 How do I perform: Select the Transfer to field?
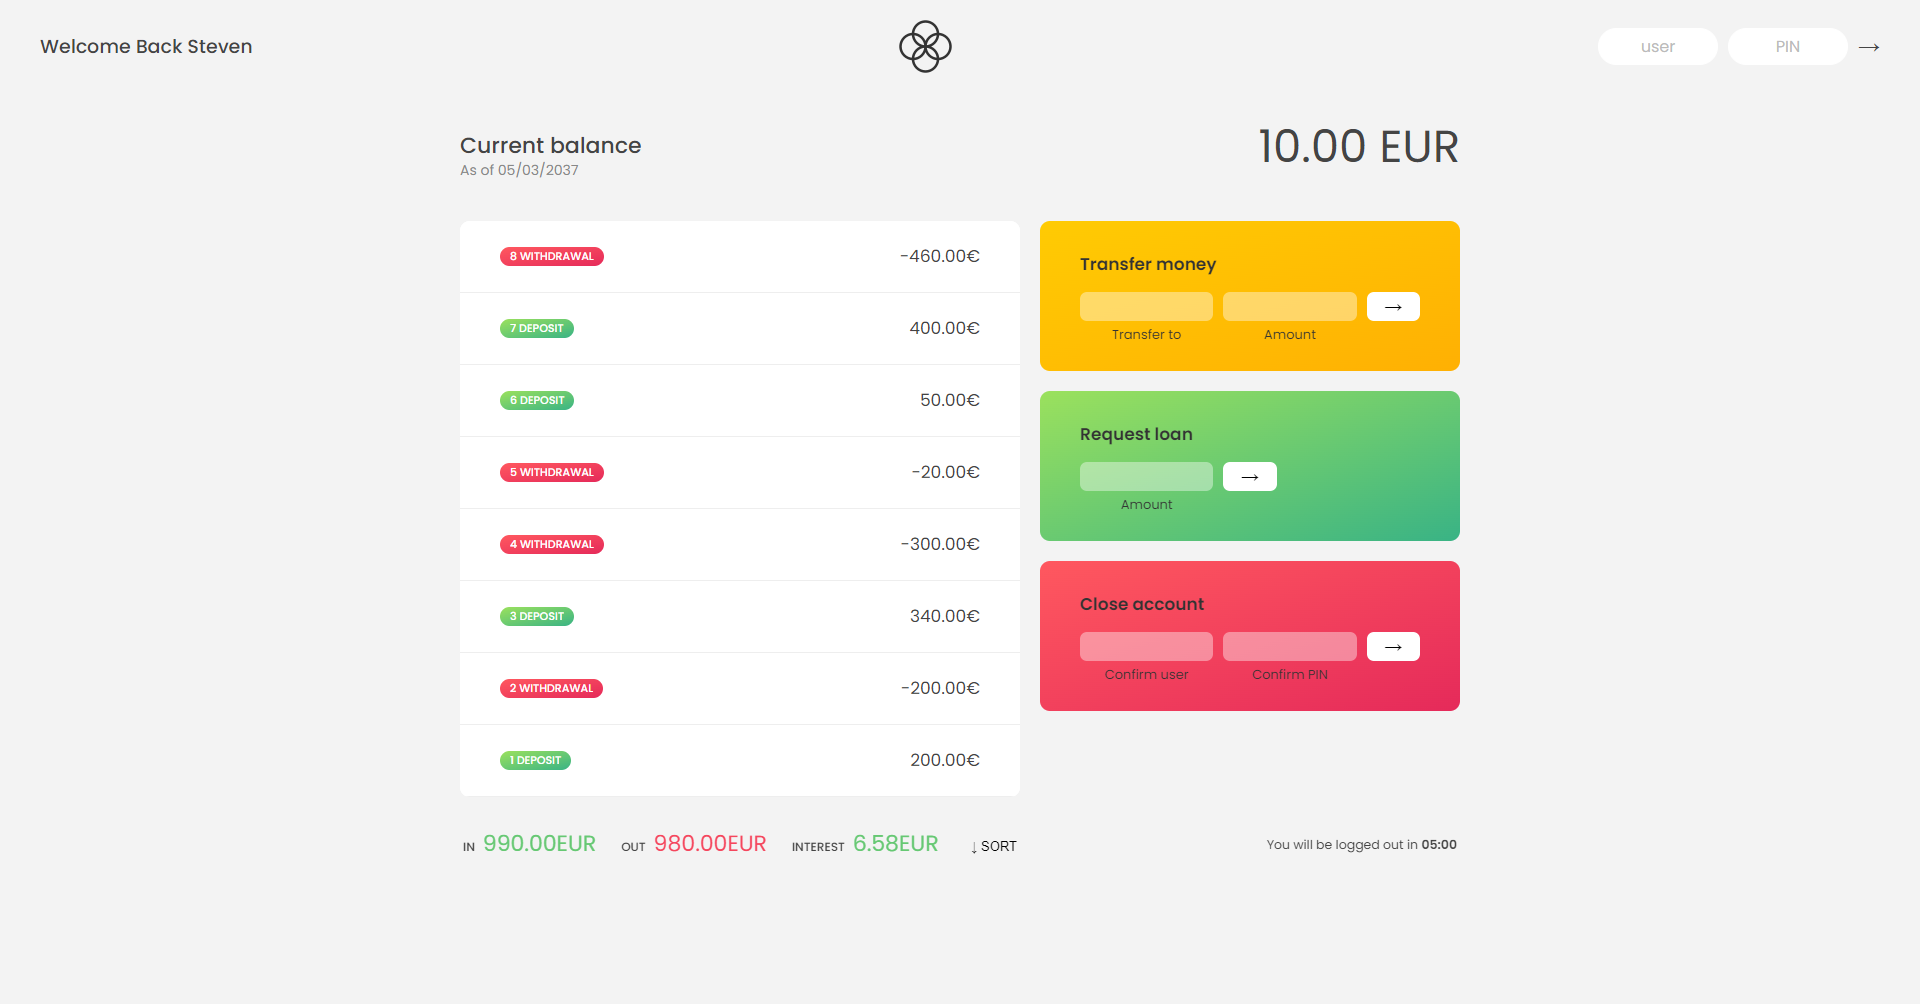[x=1146, y=306]
